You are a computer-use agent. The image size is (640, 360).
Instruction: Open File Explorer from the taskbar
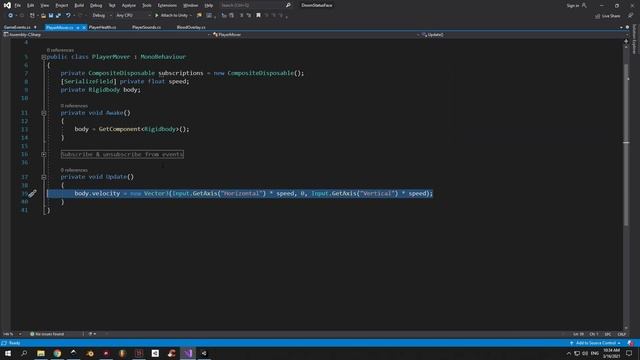pyautogui.click(x=41, y=353)
